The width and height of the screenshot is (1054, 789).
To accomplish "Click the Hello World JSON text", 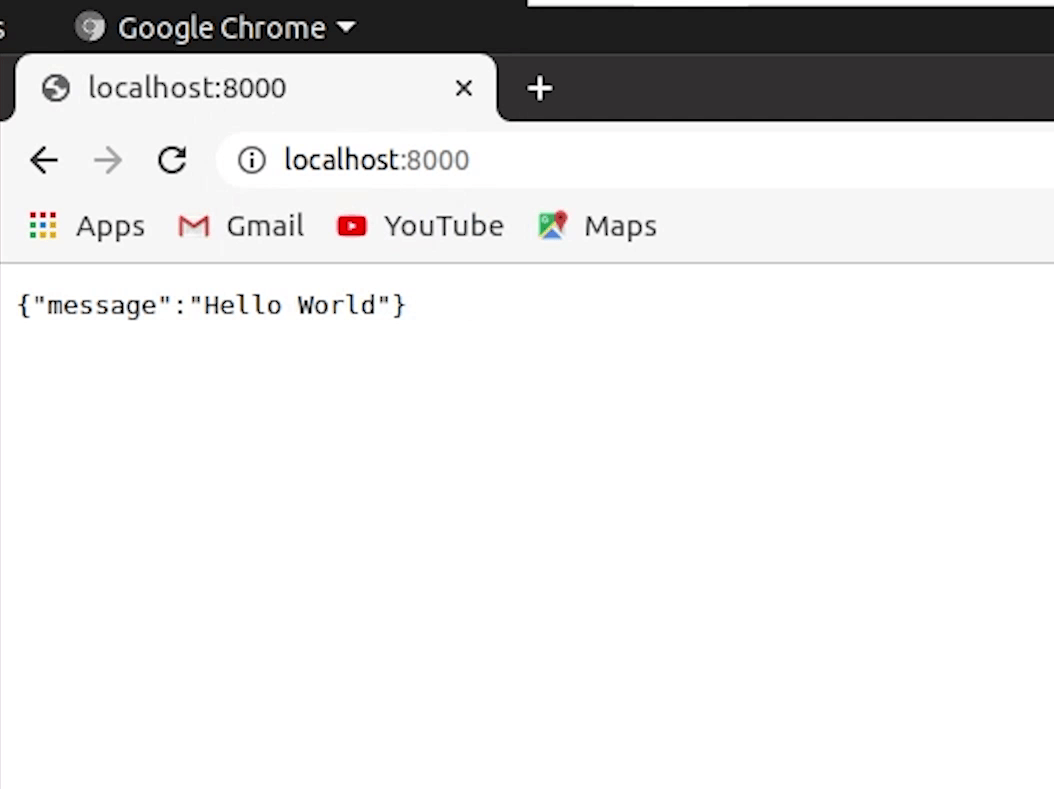I will coord(212,305).
